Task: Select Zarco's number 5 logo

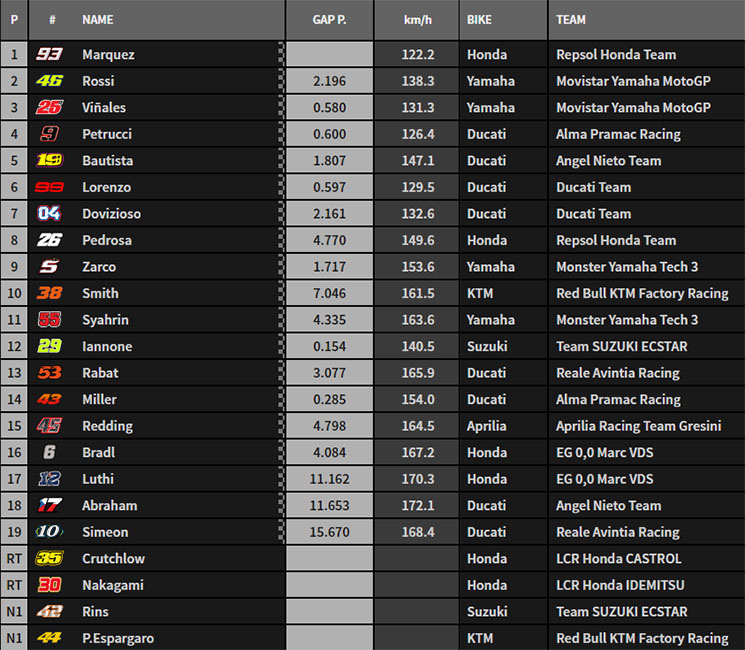Action: point(49,267)
